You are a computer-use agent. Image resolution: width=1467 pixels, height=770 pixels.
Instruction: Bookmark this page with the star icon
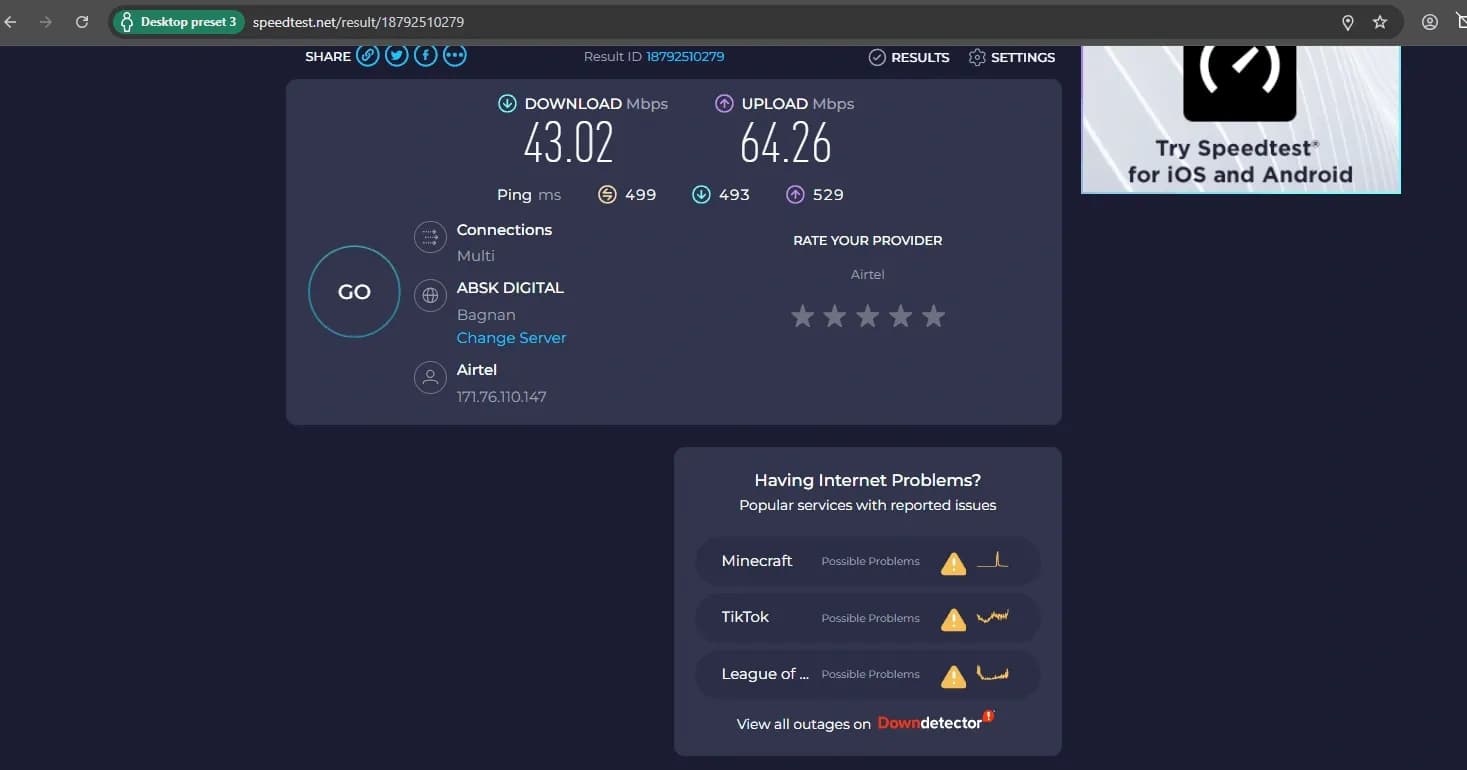(1380, 21)
